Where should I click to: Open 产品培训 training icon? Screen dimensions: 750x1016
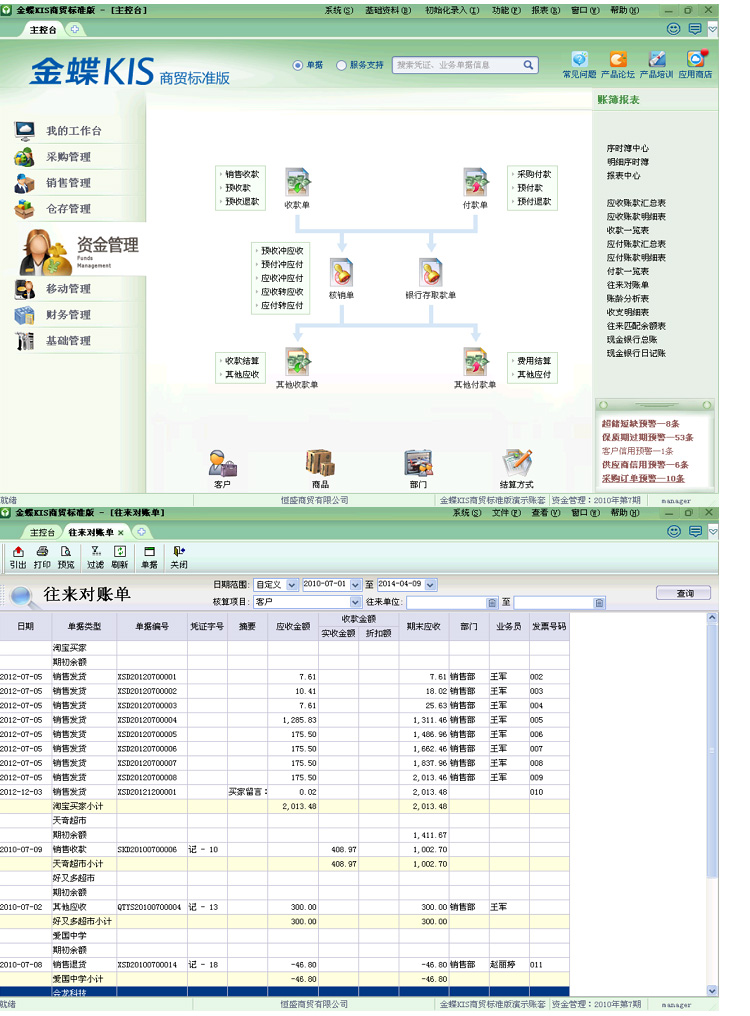pyautogui.click(x=657, y=60)
